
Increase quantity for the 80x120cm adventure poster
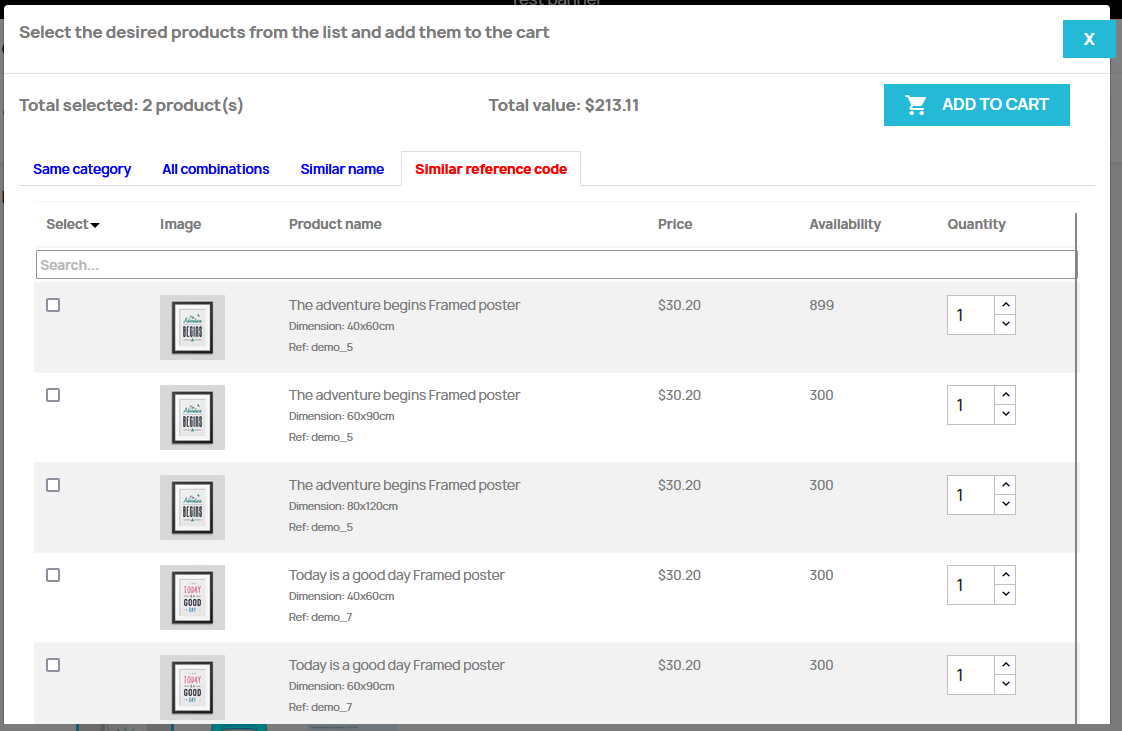(x=1005, y=485)
